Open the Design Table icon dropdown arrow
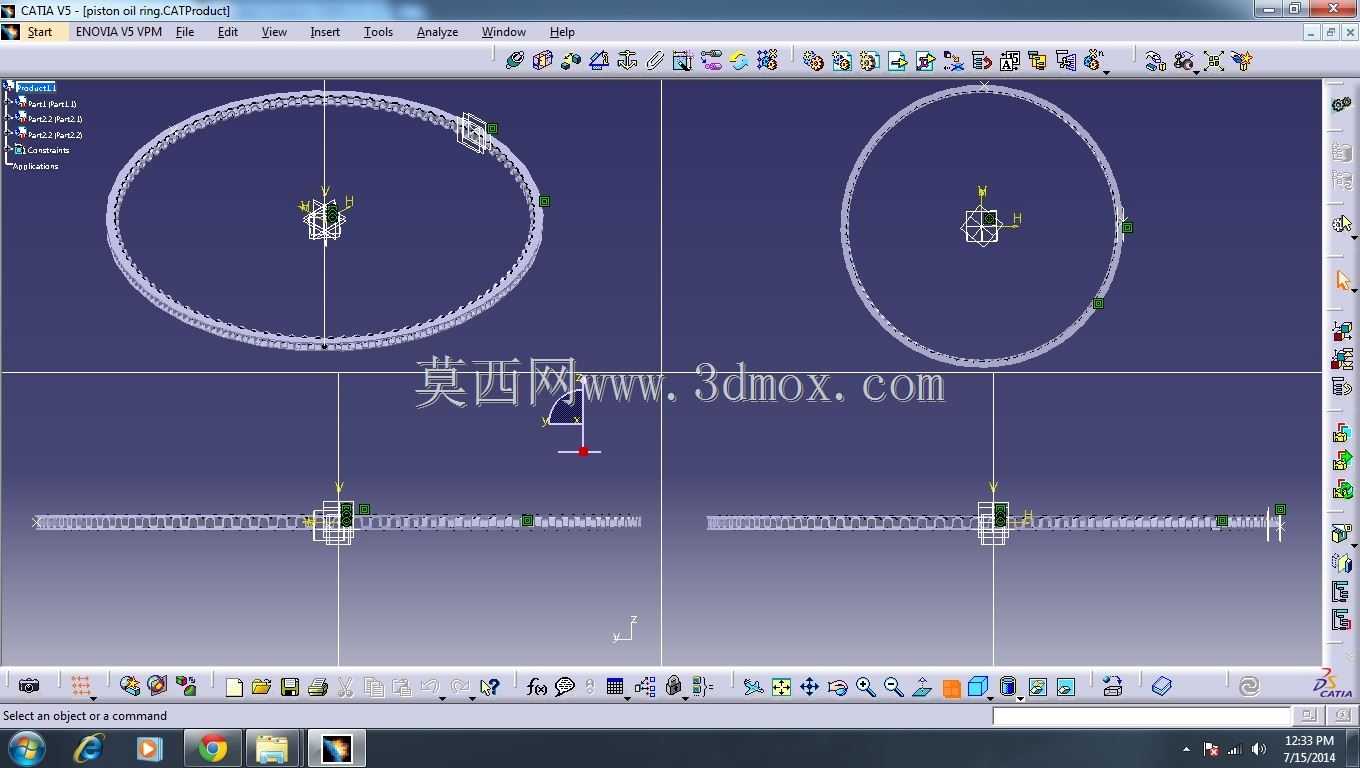 pyautogui.click(x=628, y=697)
